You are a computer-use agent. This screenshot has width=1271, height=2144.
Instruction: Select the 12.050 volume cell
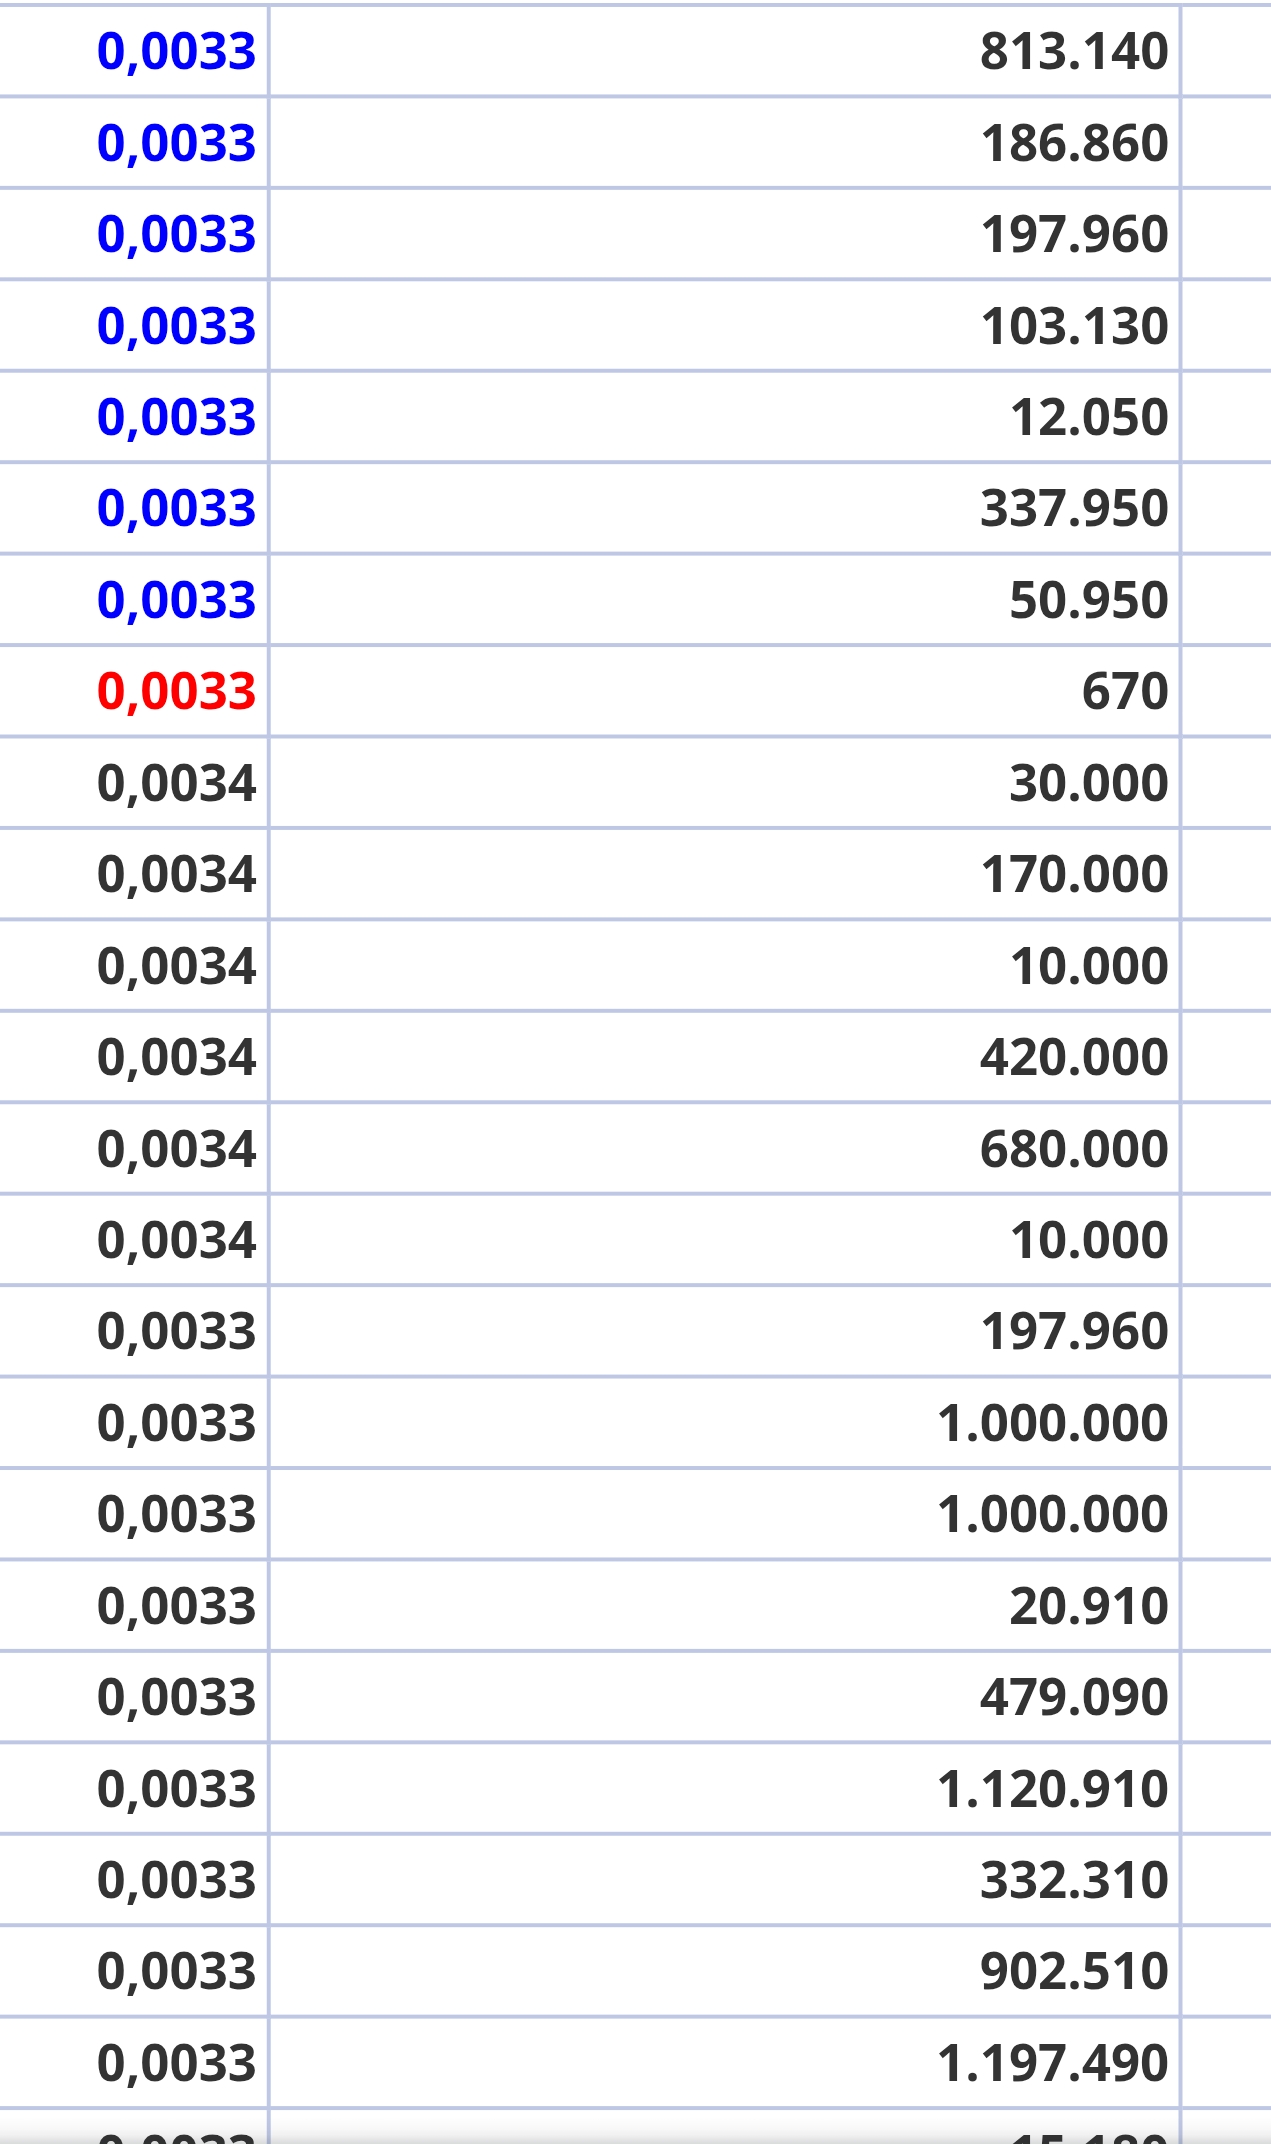(725, 417)
